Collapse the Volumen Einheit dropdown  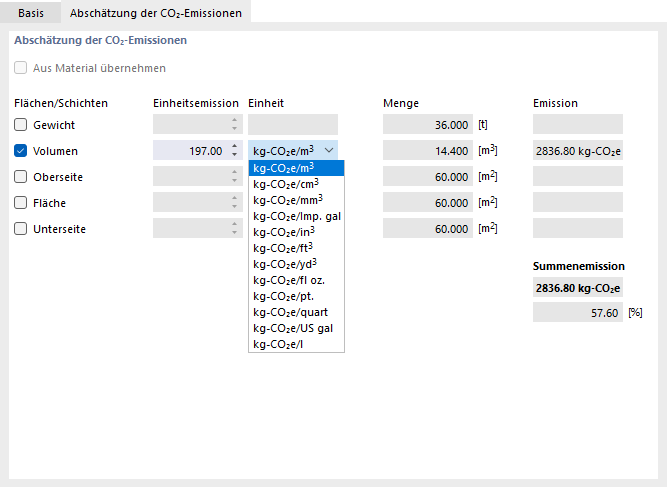[329, 150]
